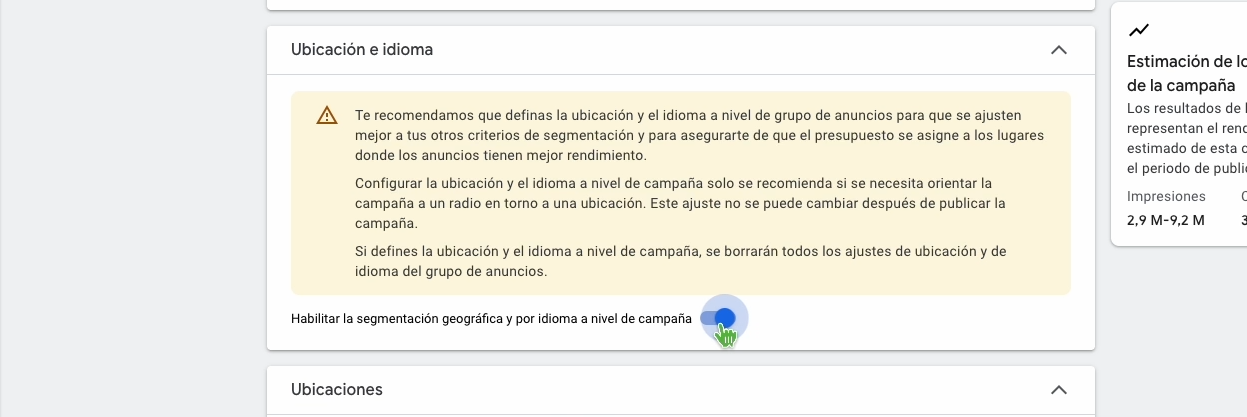Click the Si defines la ubicación paragraph
1247x417 pixels.
click(680, 261)
